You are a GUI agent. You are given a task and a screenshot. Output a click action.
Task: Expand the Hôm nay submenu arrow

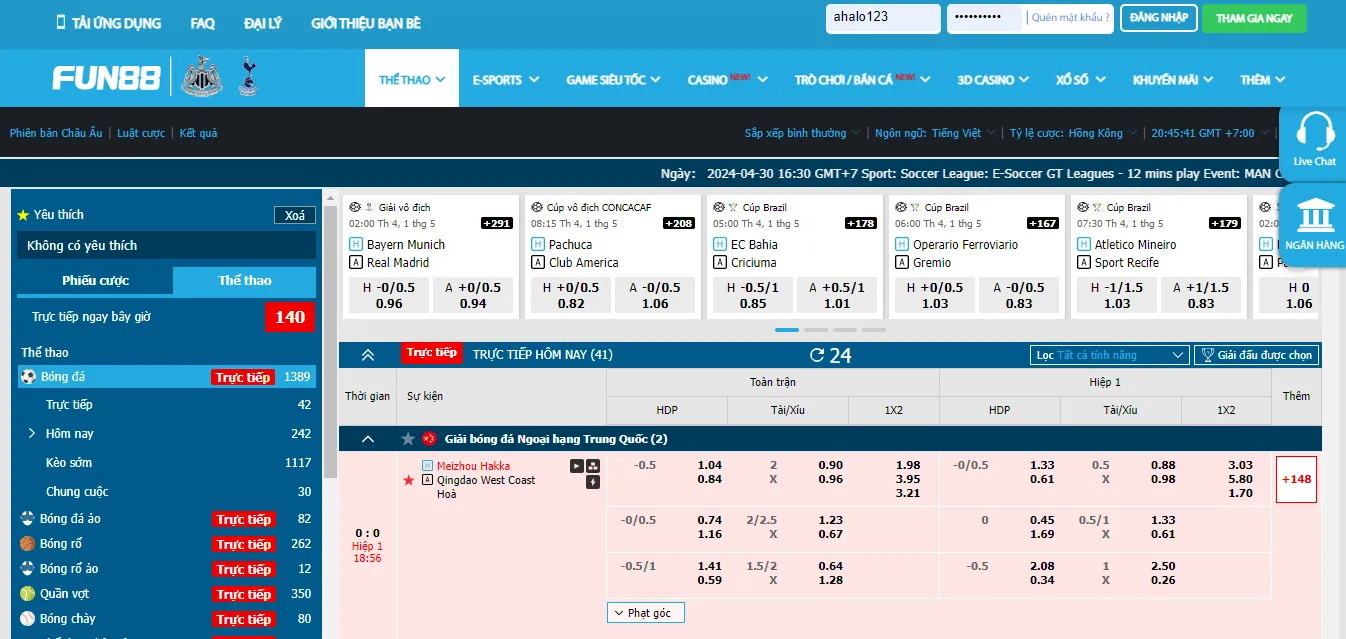coord(31,433)
